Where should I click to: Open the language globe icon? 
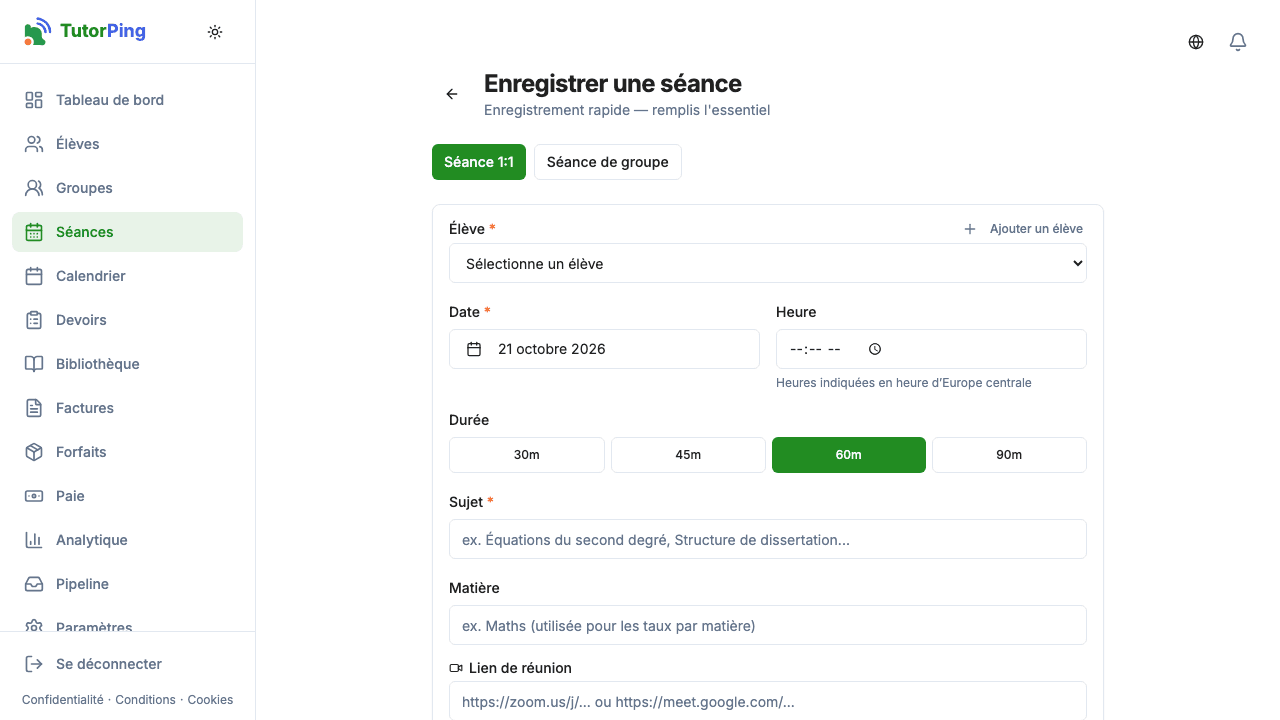1196,42
